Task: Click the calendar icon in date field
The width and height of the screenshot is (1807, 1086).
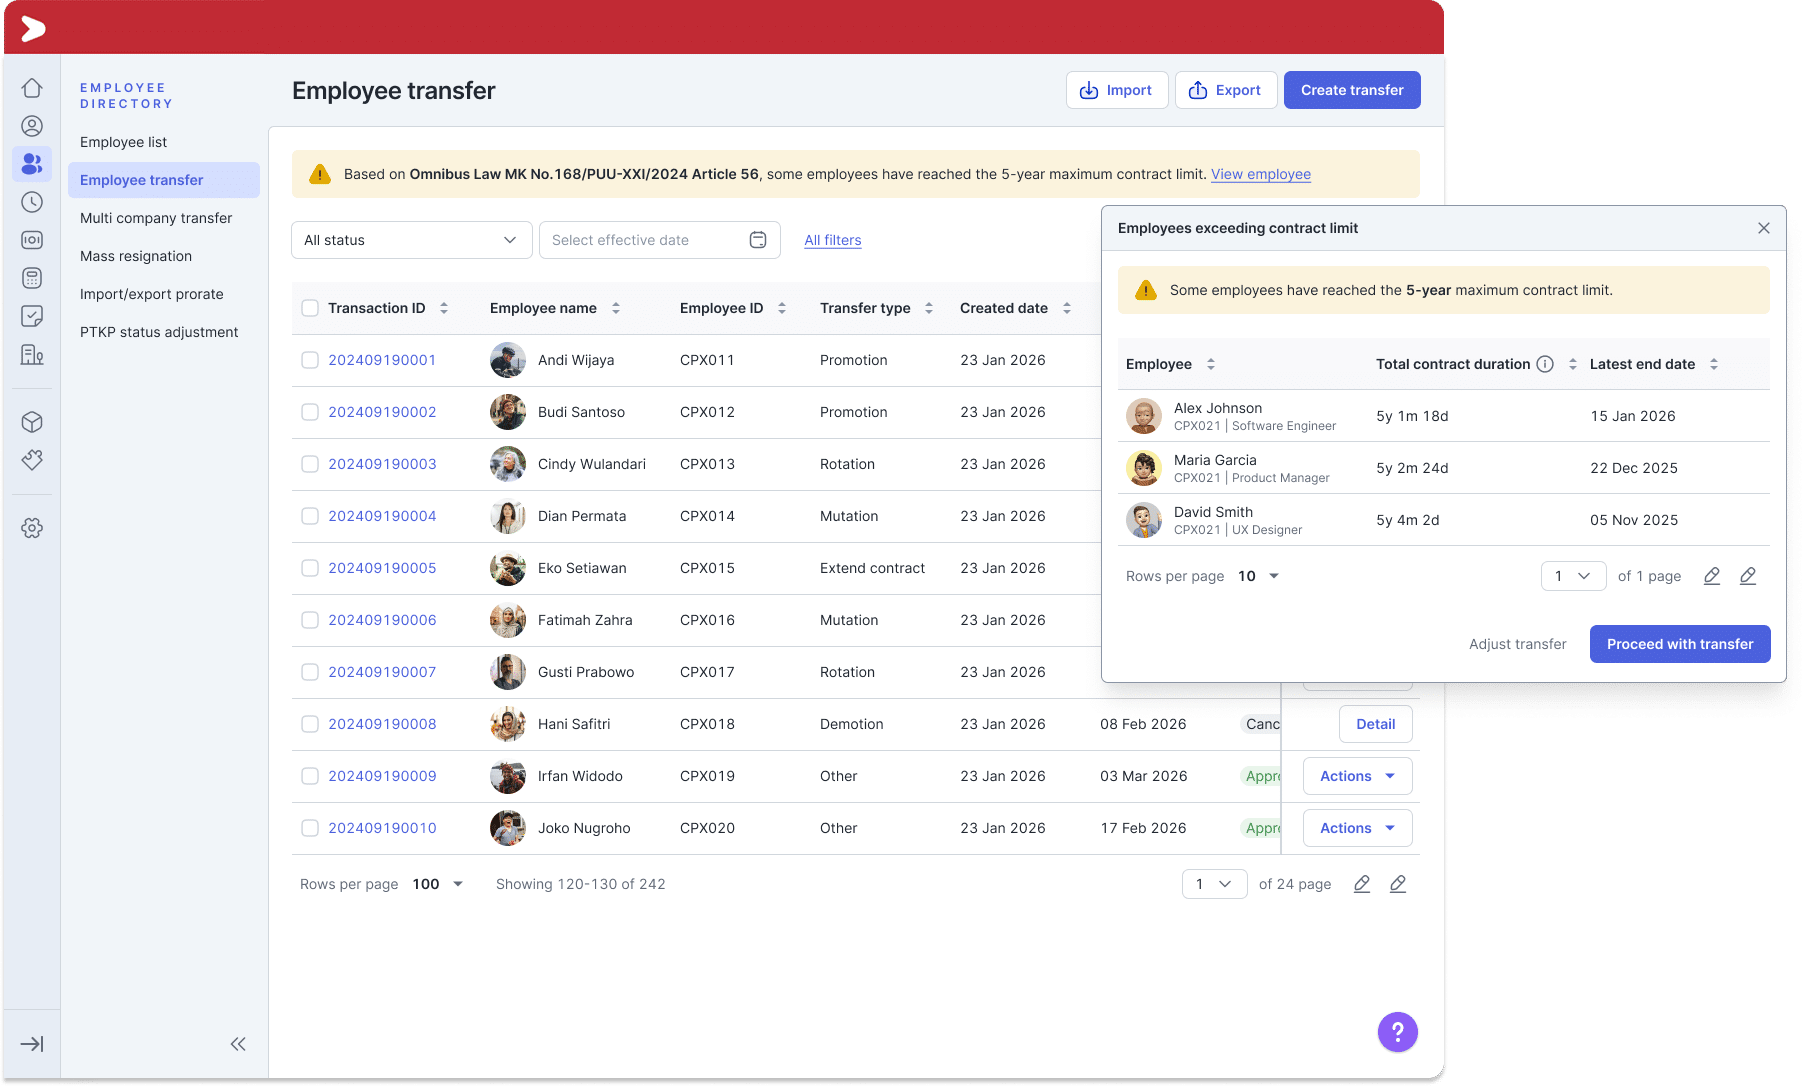Action: click(x=758, y=240)
